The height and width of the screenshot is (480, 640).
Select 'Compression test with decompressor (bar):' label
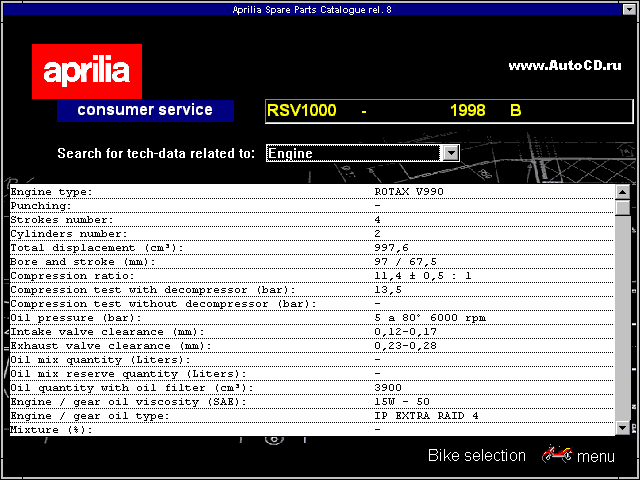coord(153,290)
